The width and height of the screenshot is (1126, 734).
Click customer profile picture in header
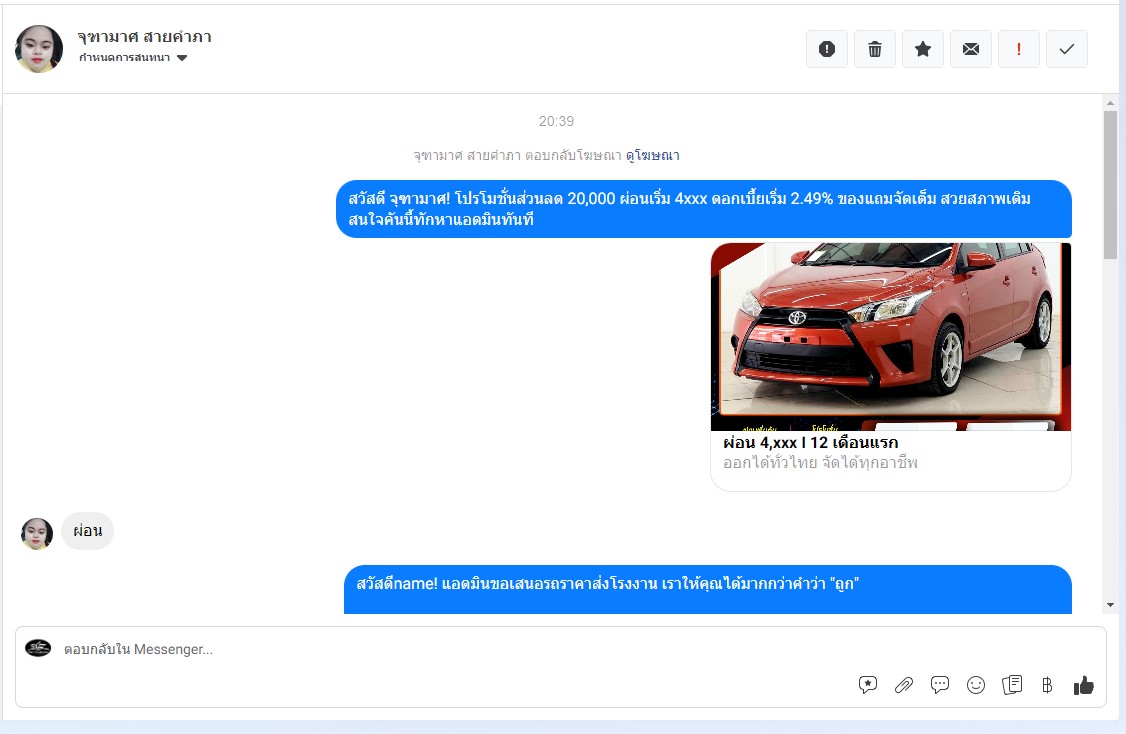[39, 49]
